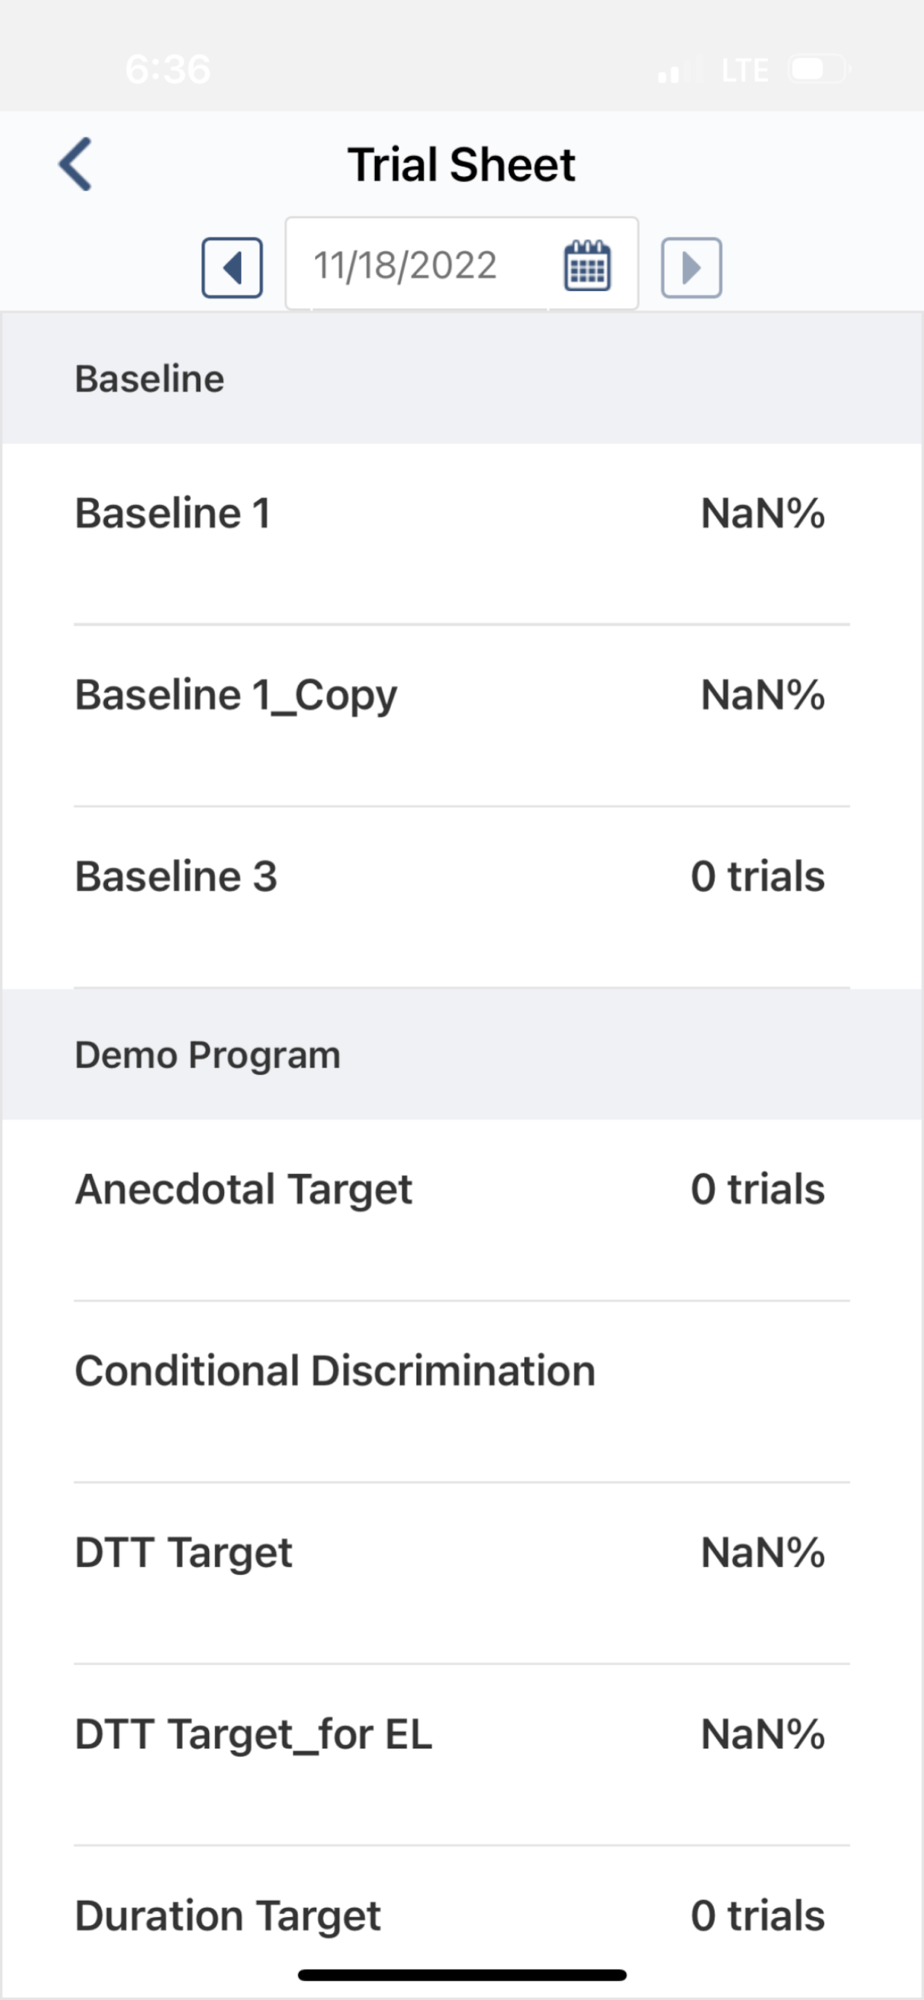
Task: Open the Duration Target row
Action: [462, 1922]
